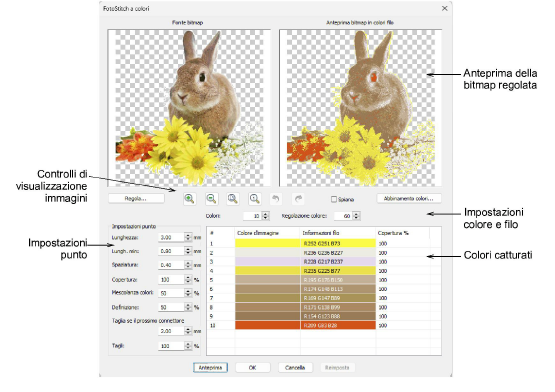Click the zoom-to-fit magnifier icon
The image size is (555, 392).
click(233, 199)
